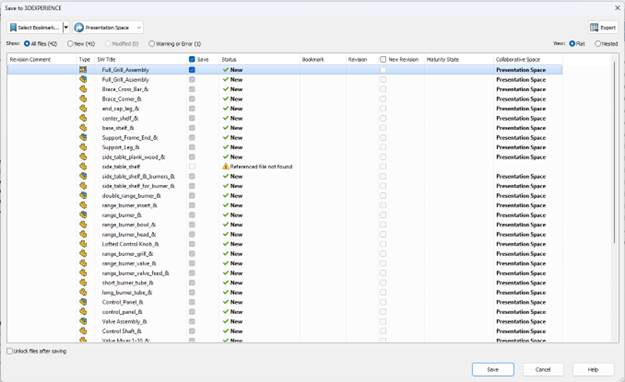625x382 pixels.
Task: Click the part icon beside Lofted Control Knob_&
Action: 83,244
